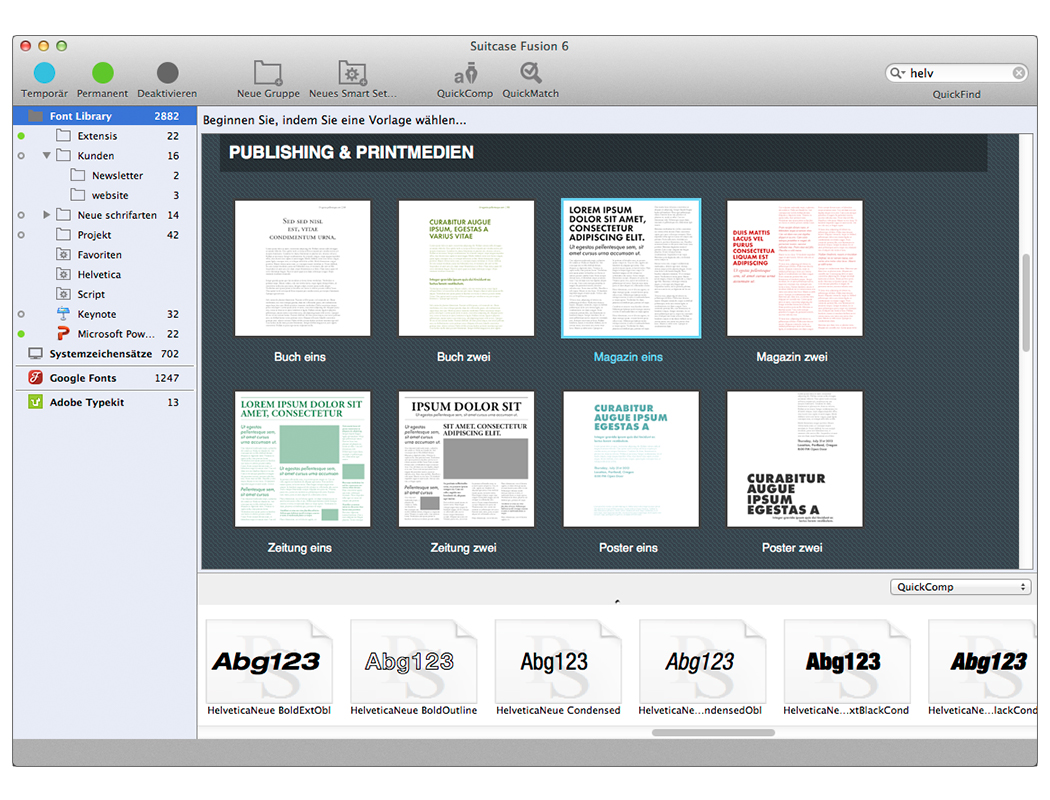Clear the QuickFind search field

(1019, 73)
